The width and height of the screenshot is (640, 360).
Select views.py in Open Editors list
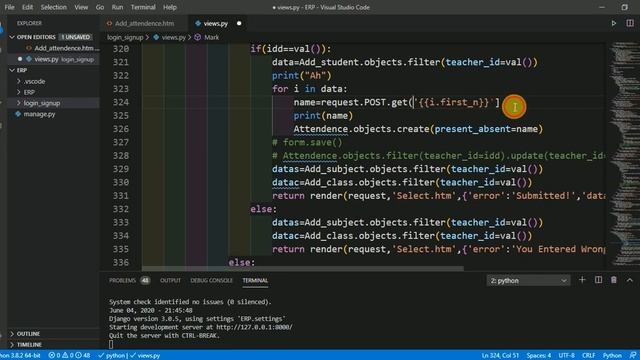click(54, 59)
